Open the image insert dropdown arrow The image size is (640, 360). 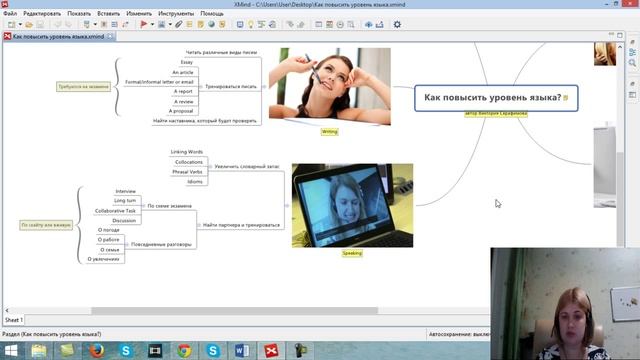[170, 24]
